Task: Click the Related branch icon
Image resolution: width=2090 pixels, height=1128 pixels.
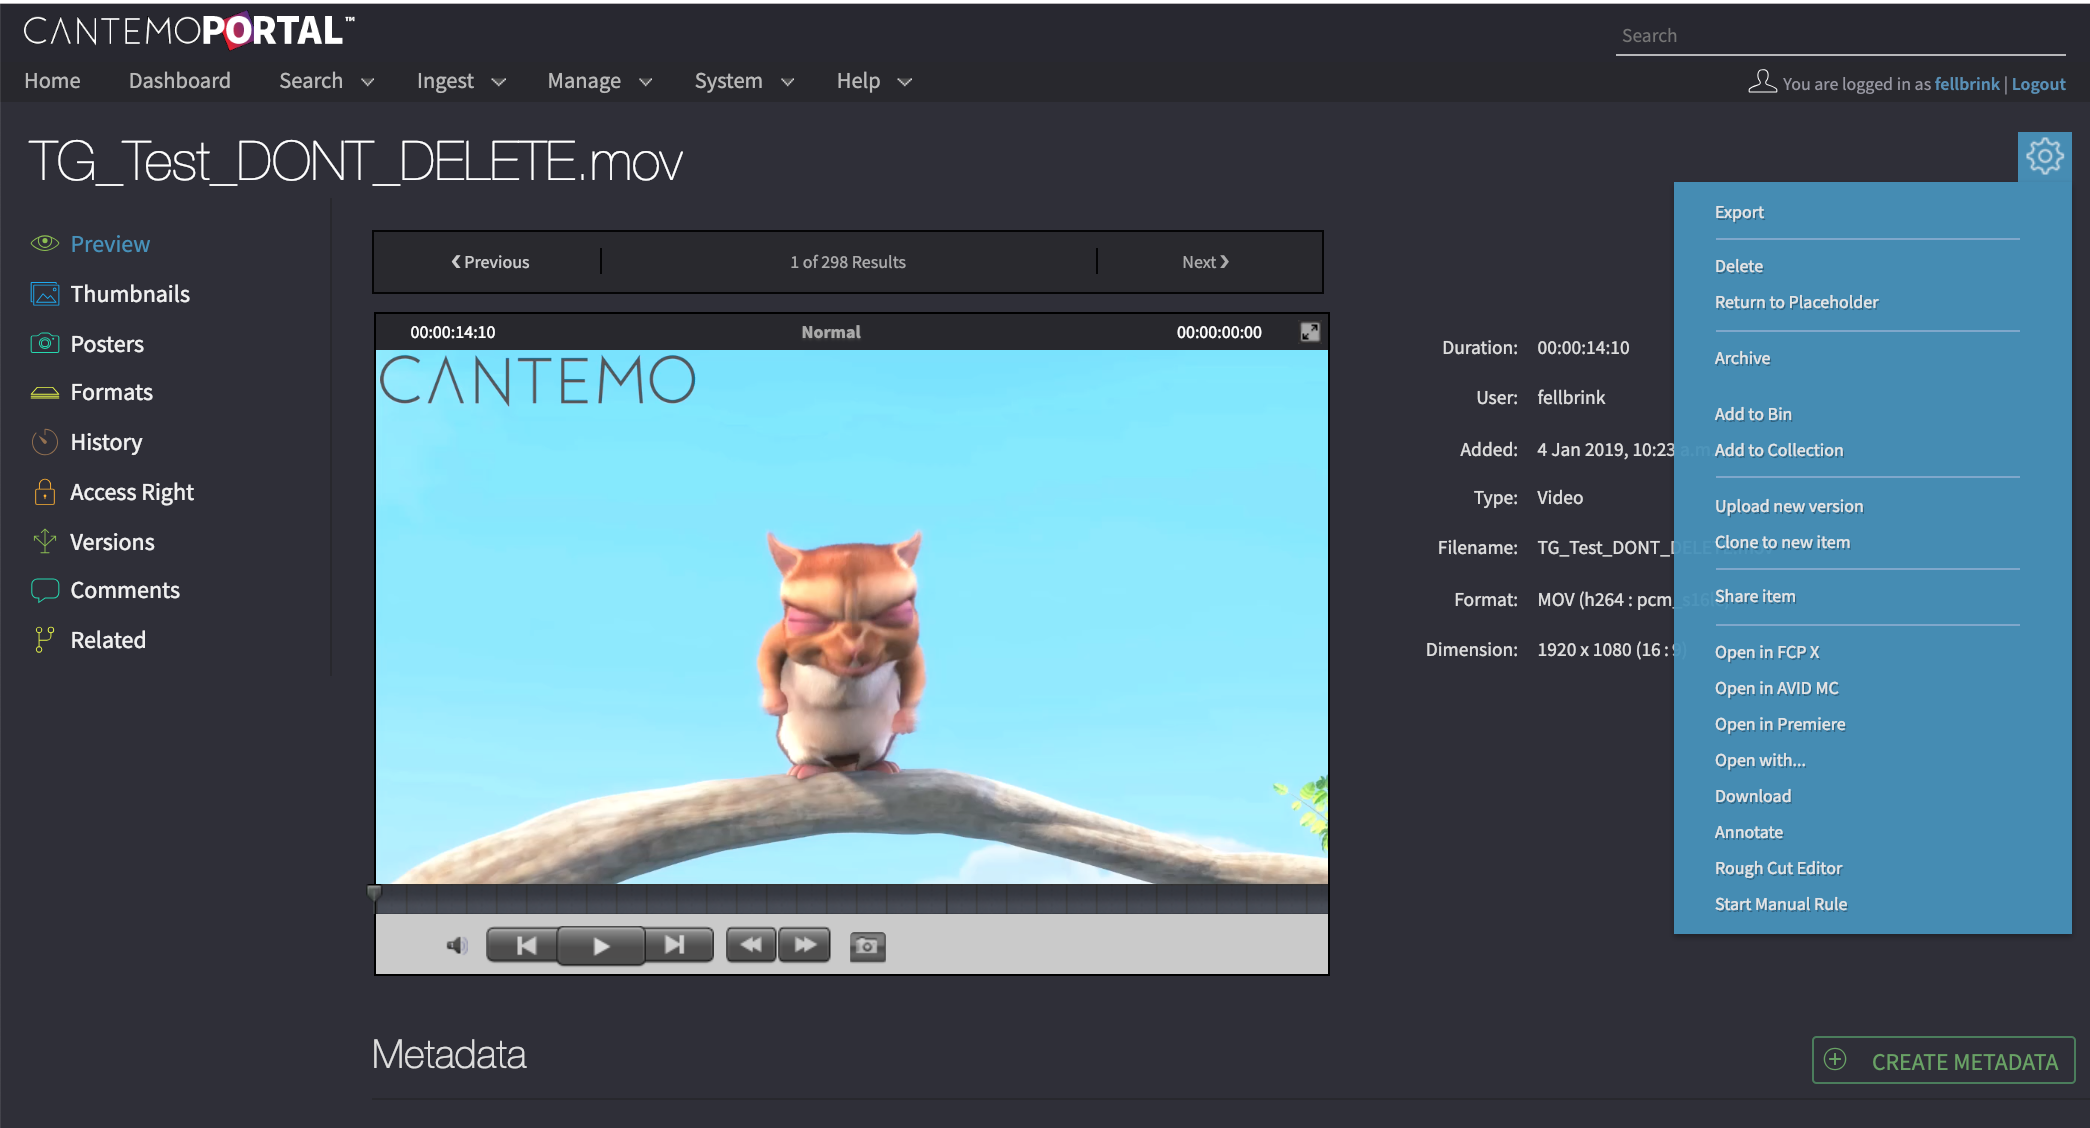Action: [45, 640]
